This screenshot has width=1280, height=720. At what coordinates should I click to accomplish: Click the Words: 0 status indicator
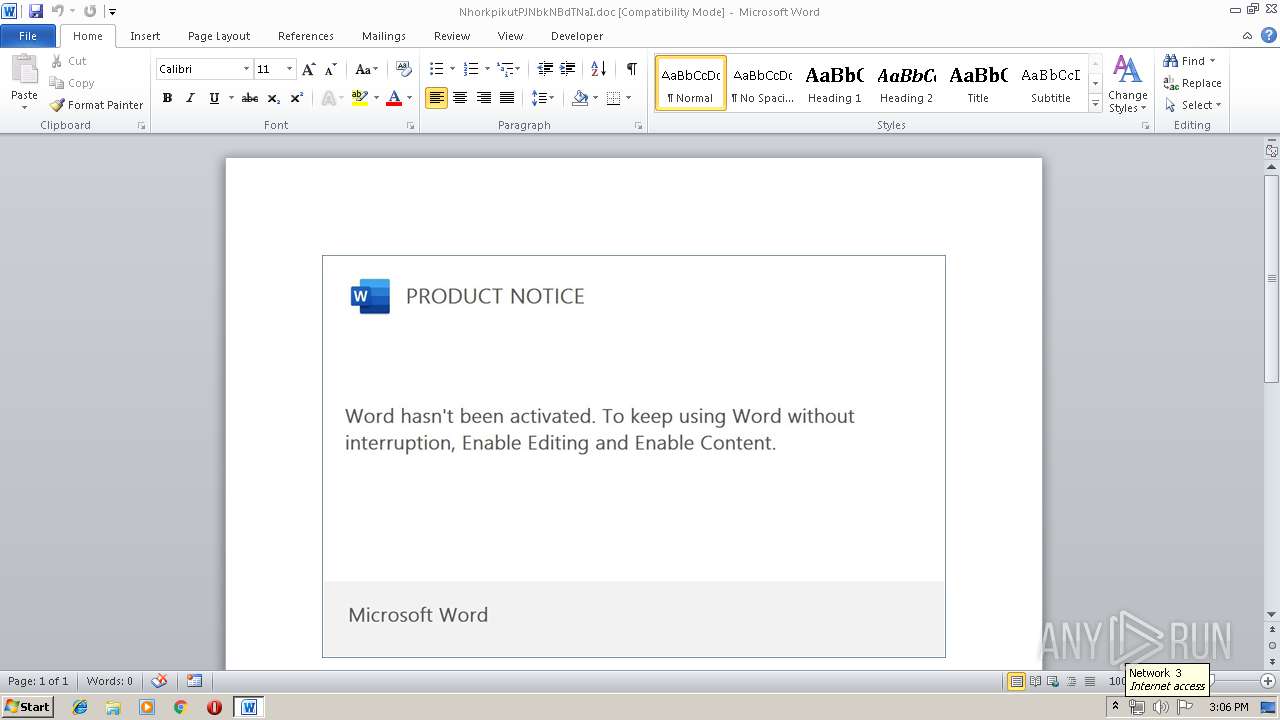point(109,681)
